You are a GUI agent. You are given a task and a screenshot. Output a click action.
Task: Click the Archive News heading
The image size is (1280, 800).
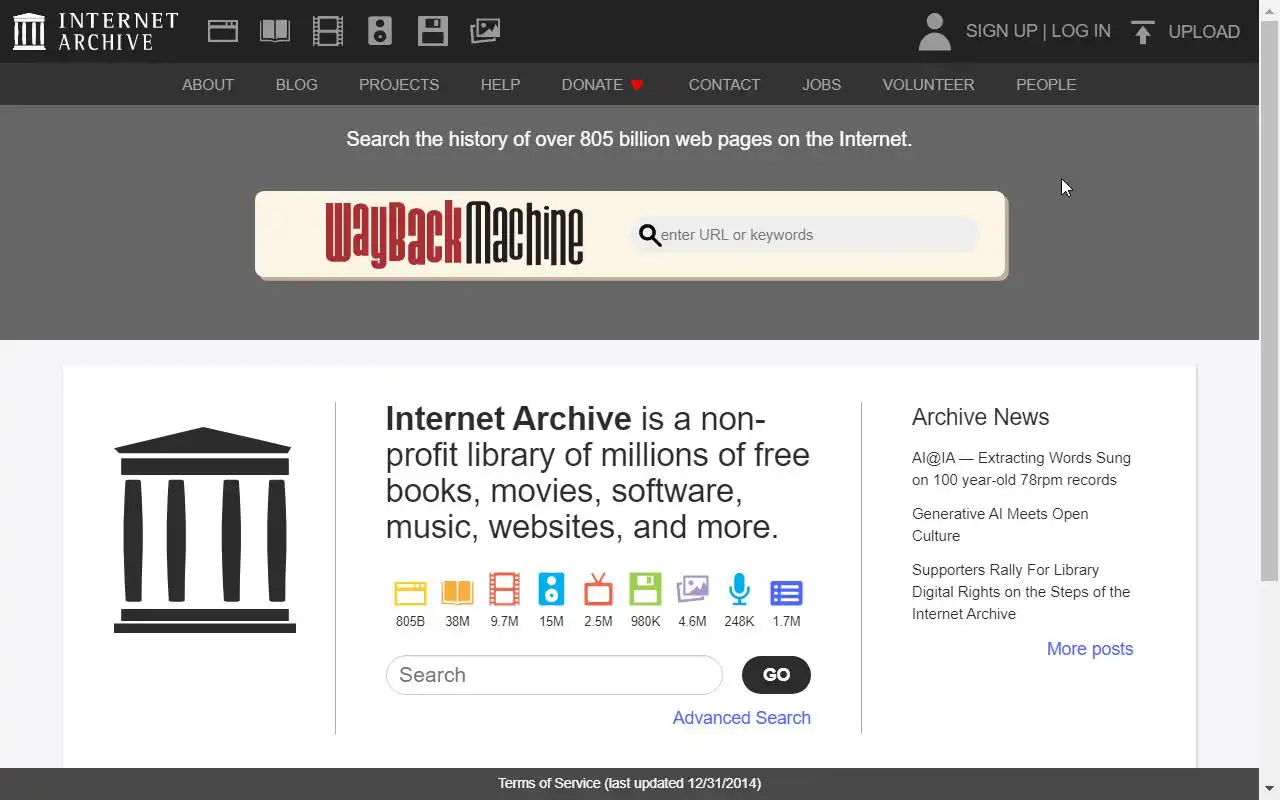click(980, 417)
